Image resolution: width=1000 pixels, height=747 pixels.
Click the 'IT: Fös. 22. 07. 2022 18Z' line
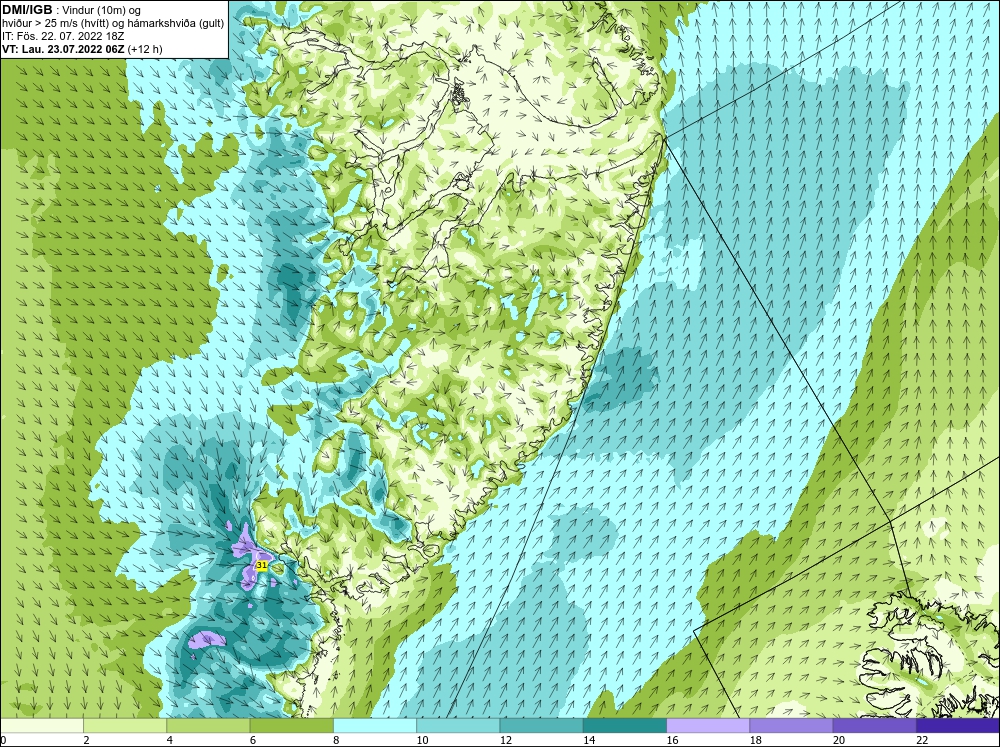coord(63,36)
